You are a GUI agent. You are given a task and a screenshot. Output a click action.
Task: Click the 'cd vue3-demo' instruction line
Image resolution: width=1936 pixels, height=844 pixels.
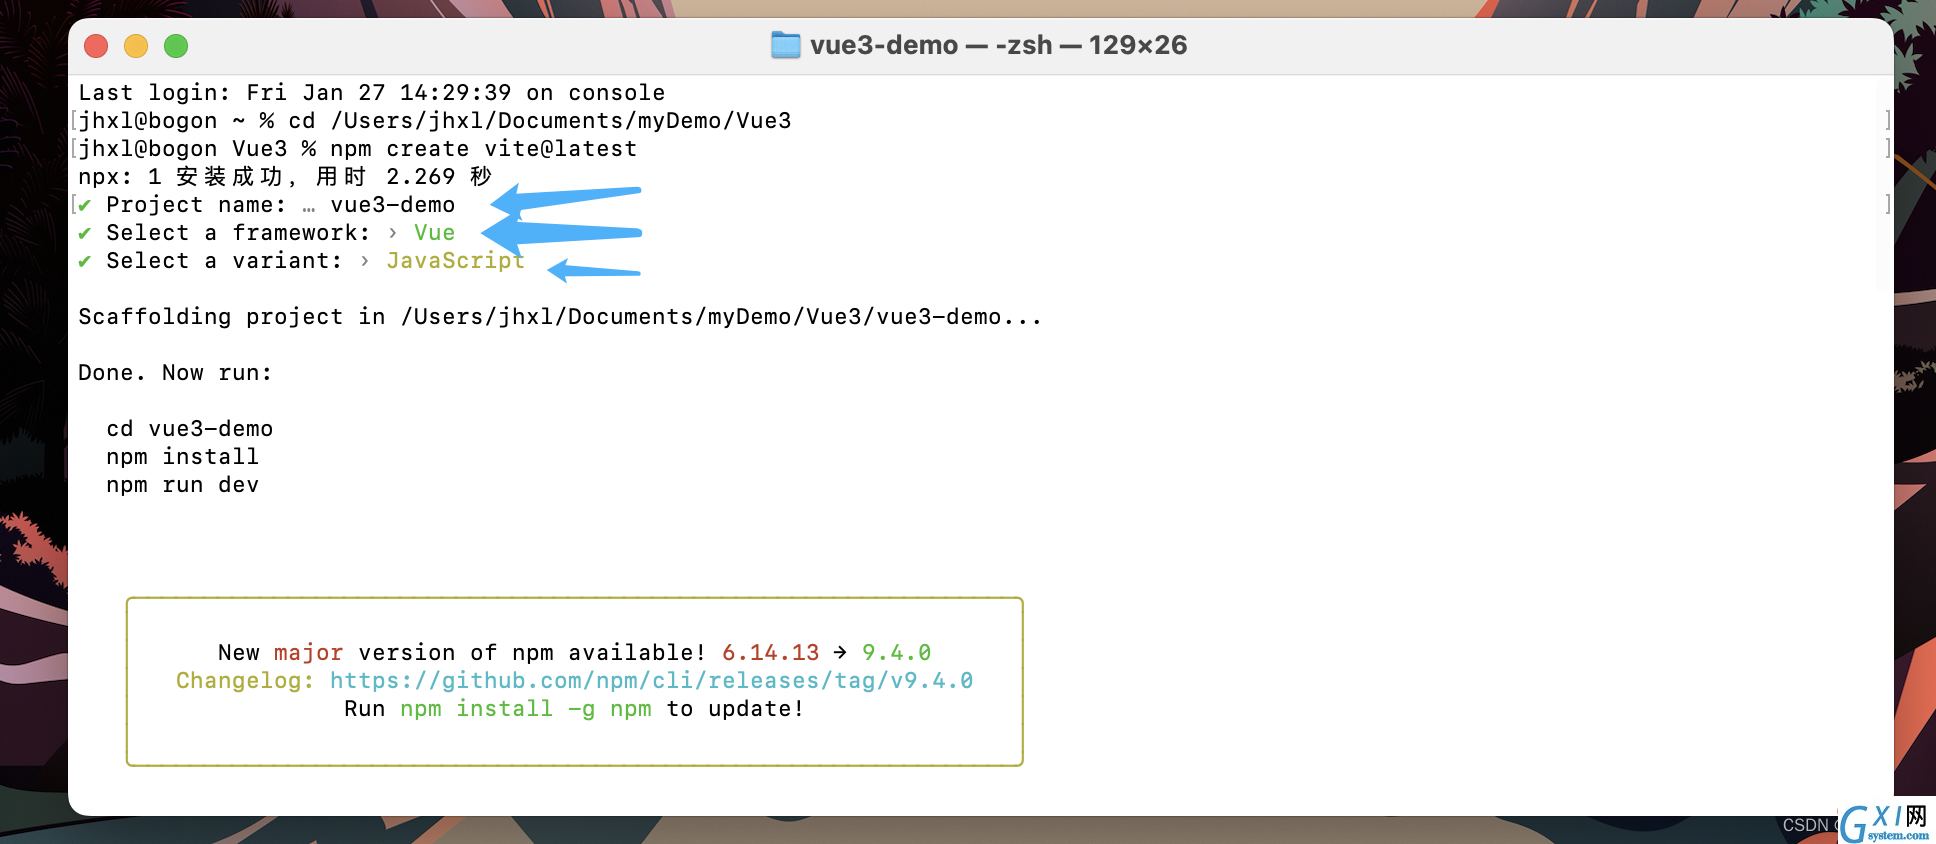[x=190, y=429]
